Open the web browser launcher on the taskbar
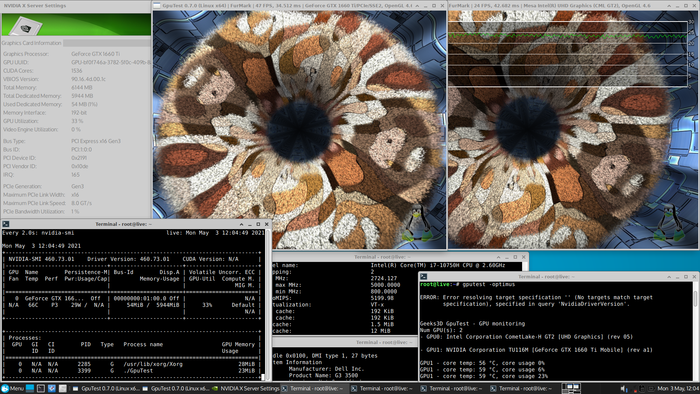 [52, 389]
